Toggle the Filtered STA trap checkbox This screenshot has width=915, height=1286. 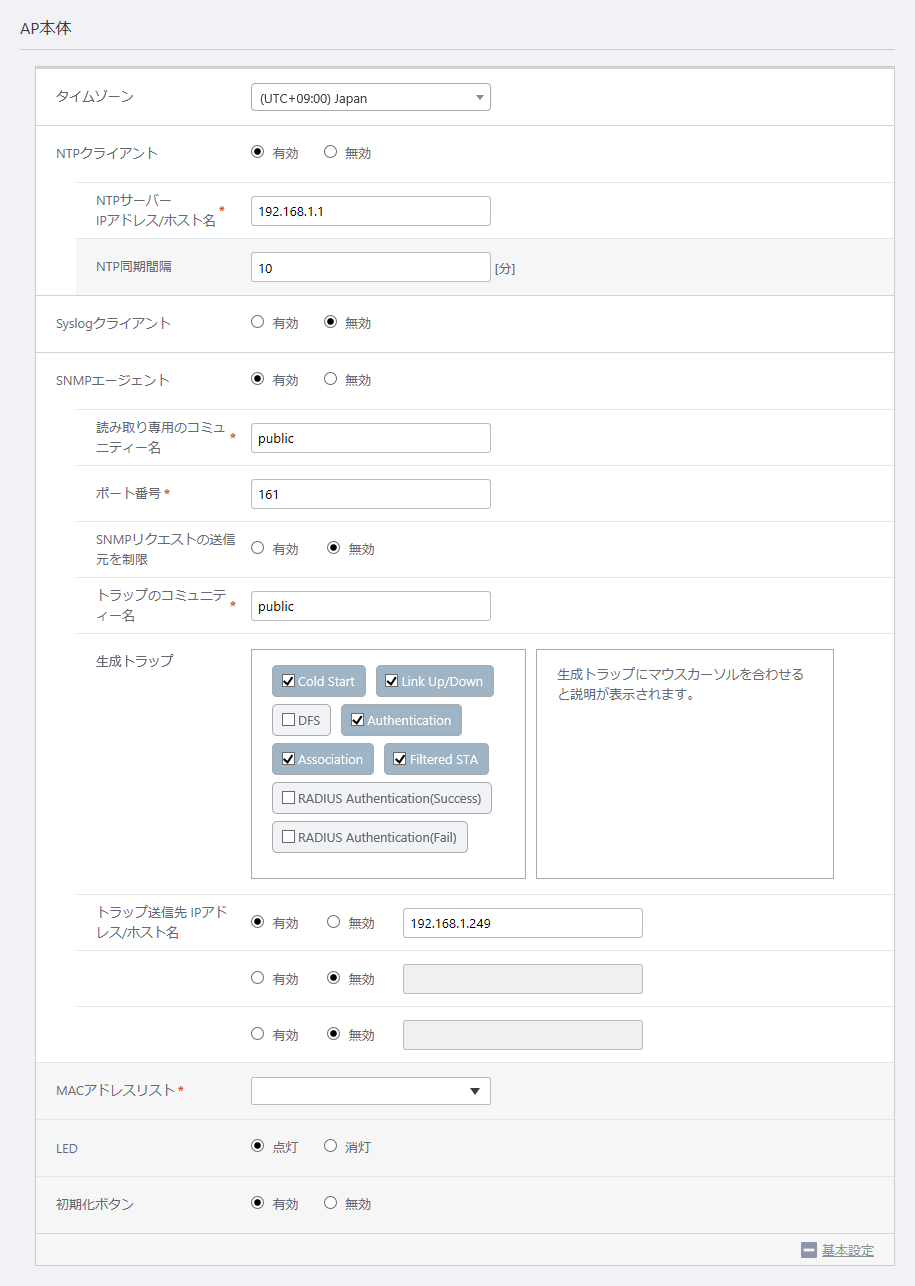point(400,759)
